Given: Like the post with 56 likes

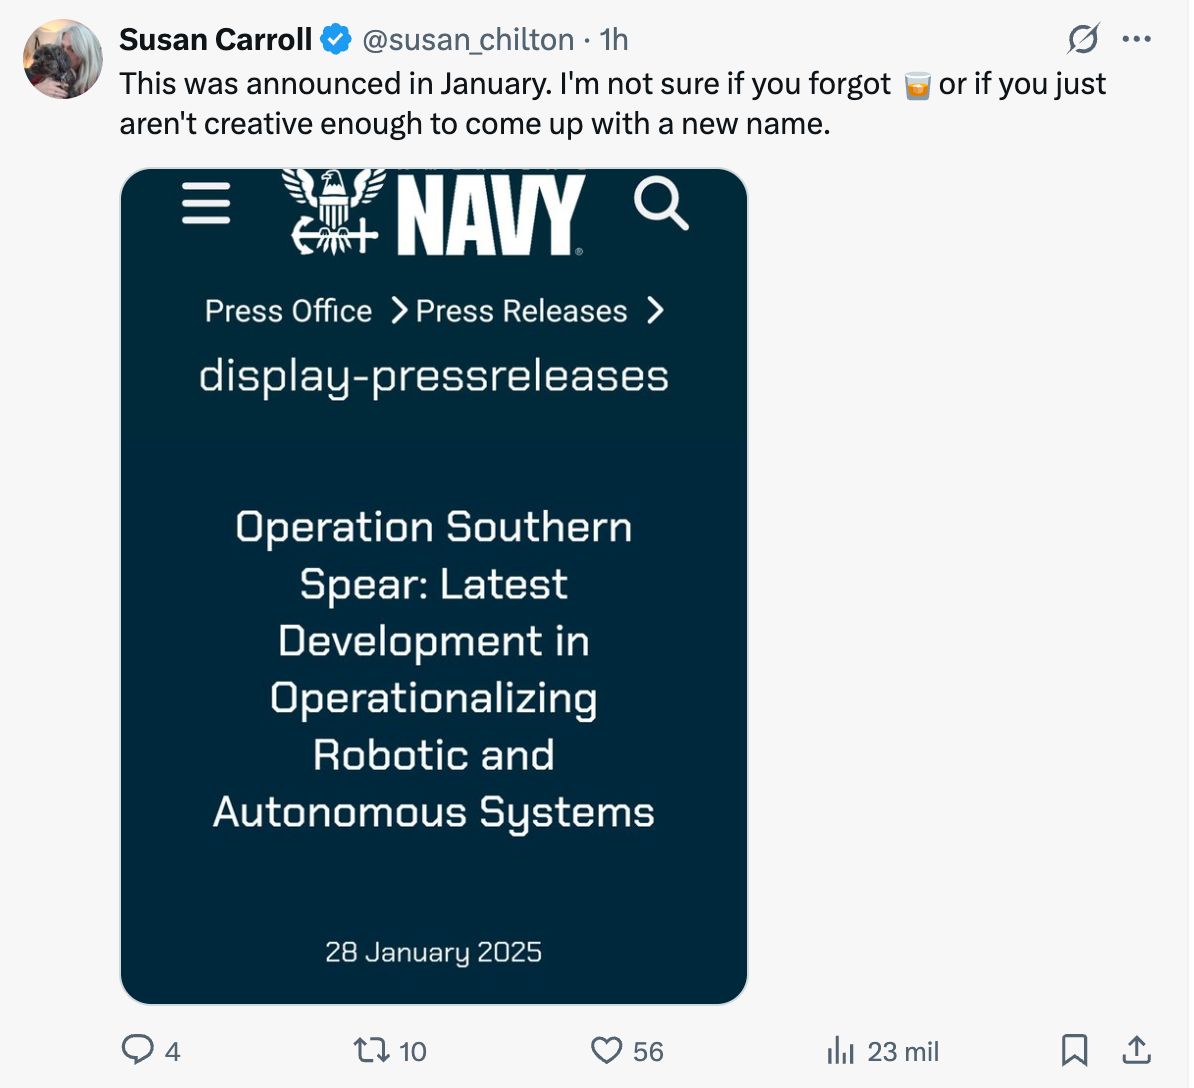Looking at the screenshot, I should pos(607,1050).
